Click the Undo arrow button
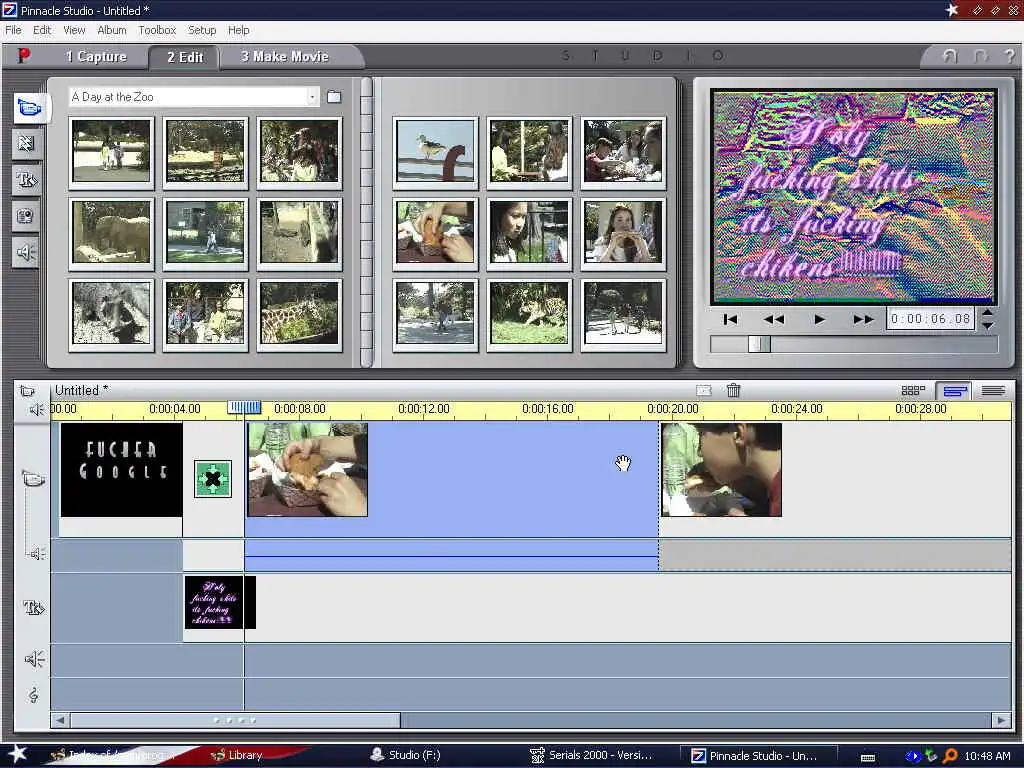Image resolution: width=1024 pixels, height=768 pixels. click(950, 56)
